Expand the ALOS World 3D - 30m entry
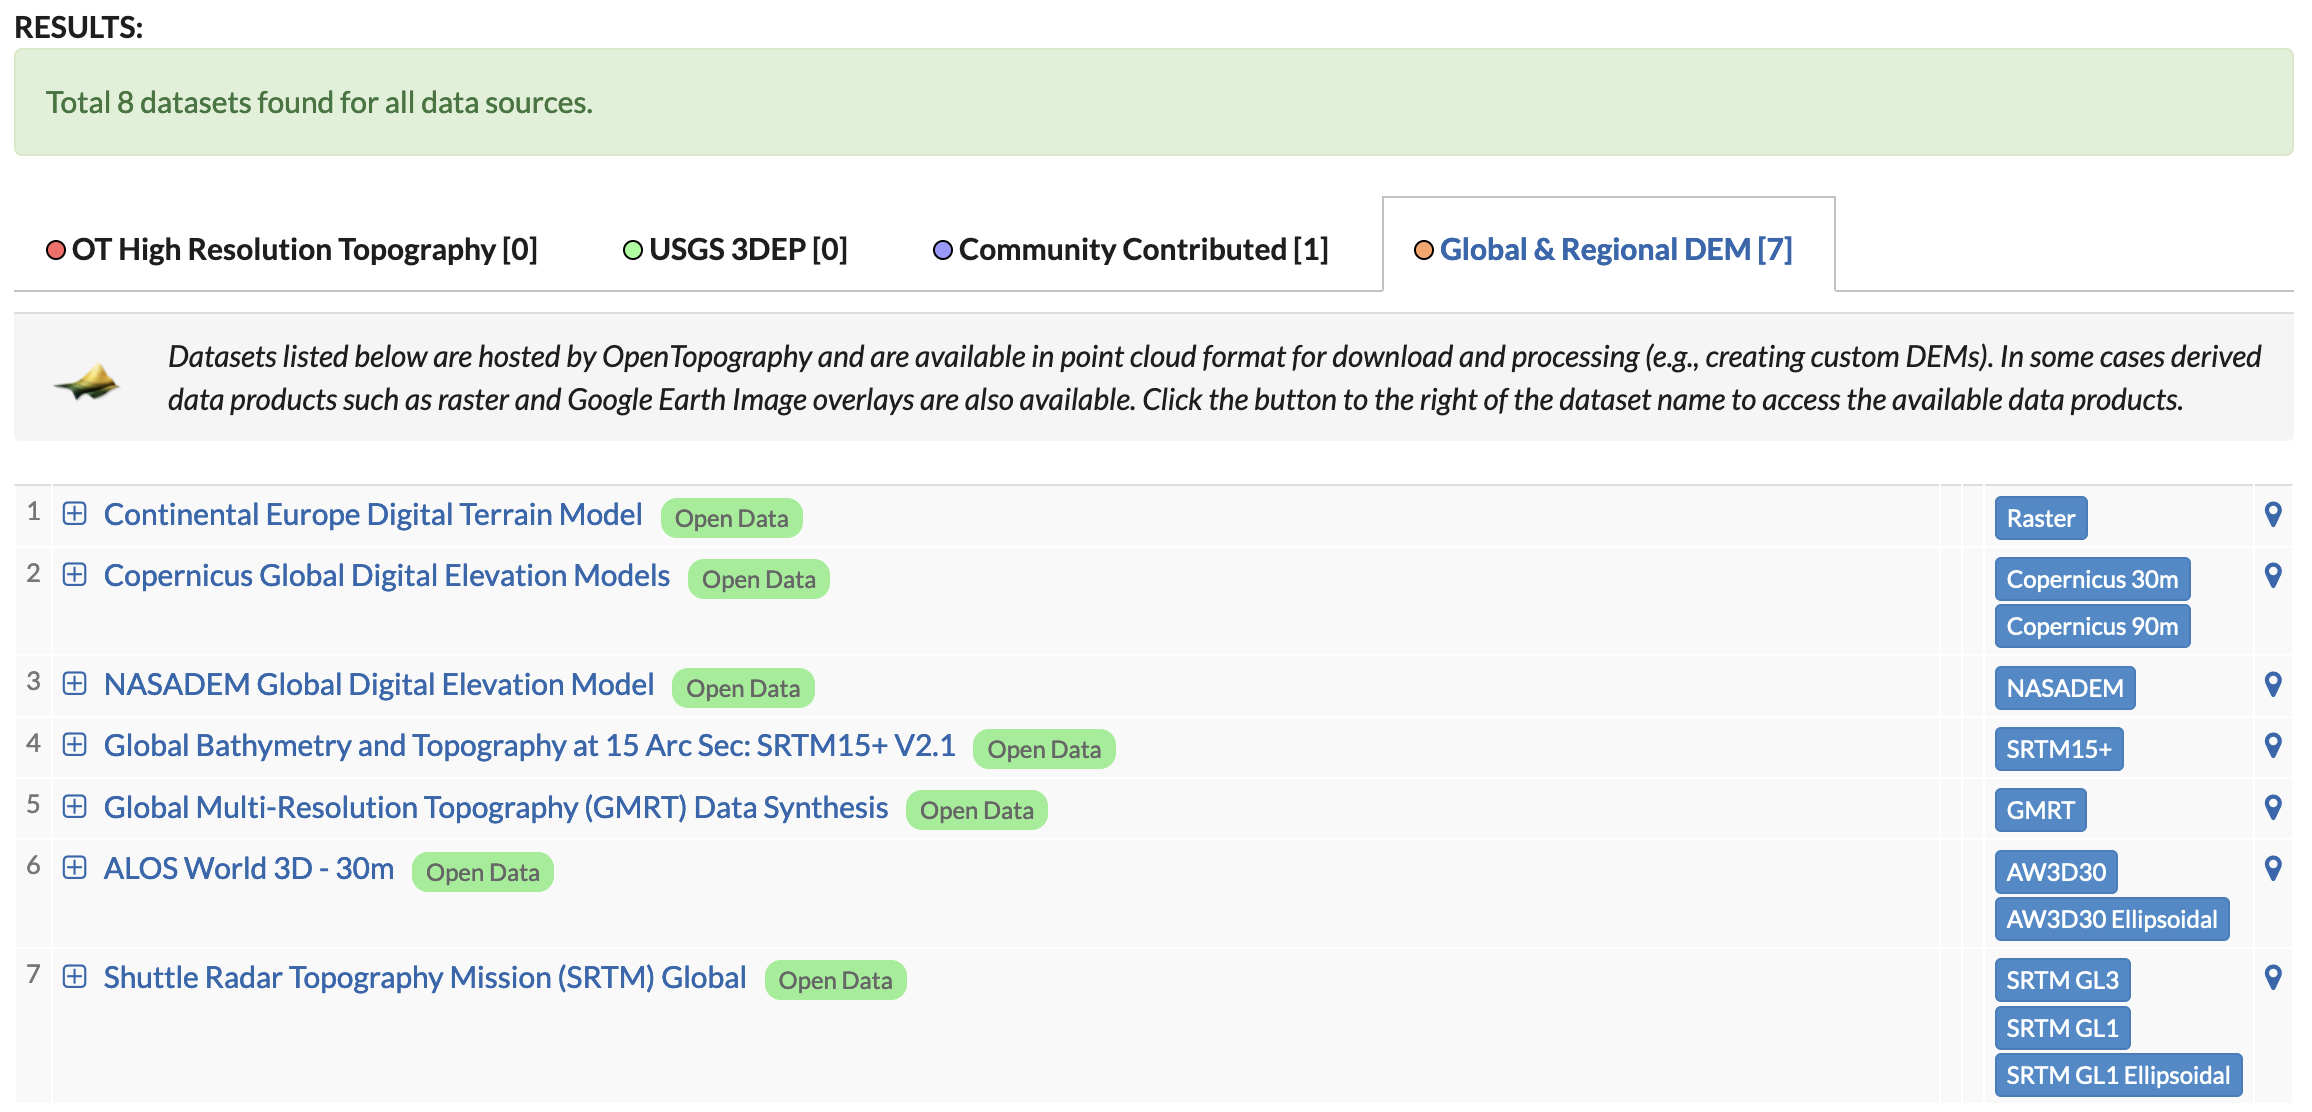2312x1112 pixels. click(x=75, y=867)
